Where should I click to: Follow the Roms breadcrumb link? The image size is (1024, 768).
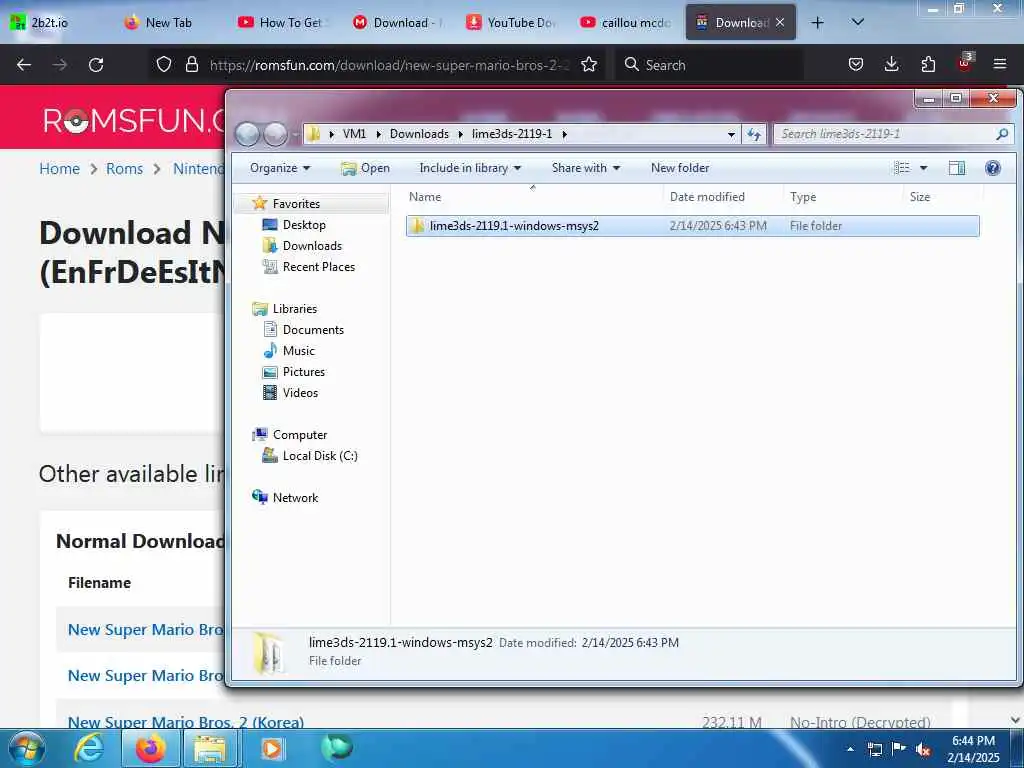click(124, 168)
